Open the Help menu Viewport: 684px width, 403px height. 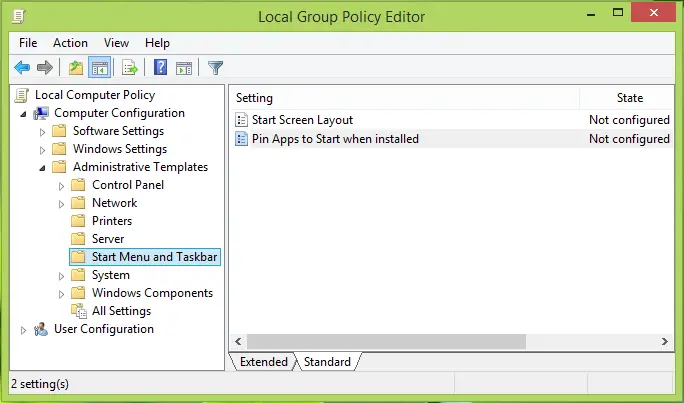(x=157, y=43)
